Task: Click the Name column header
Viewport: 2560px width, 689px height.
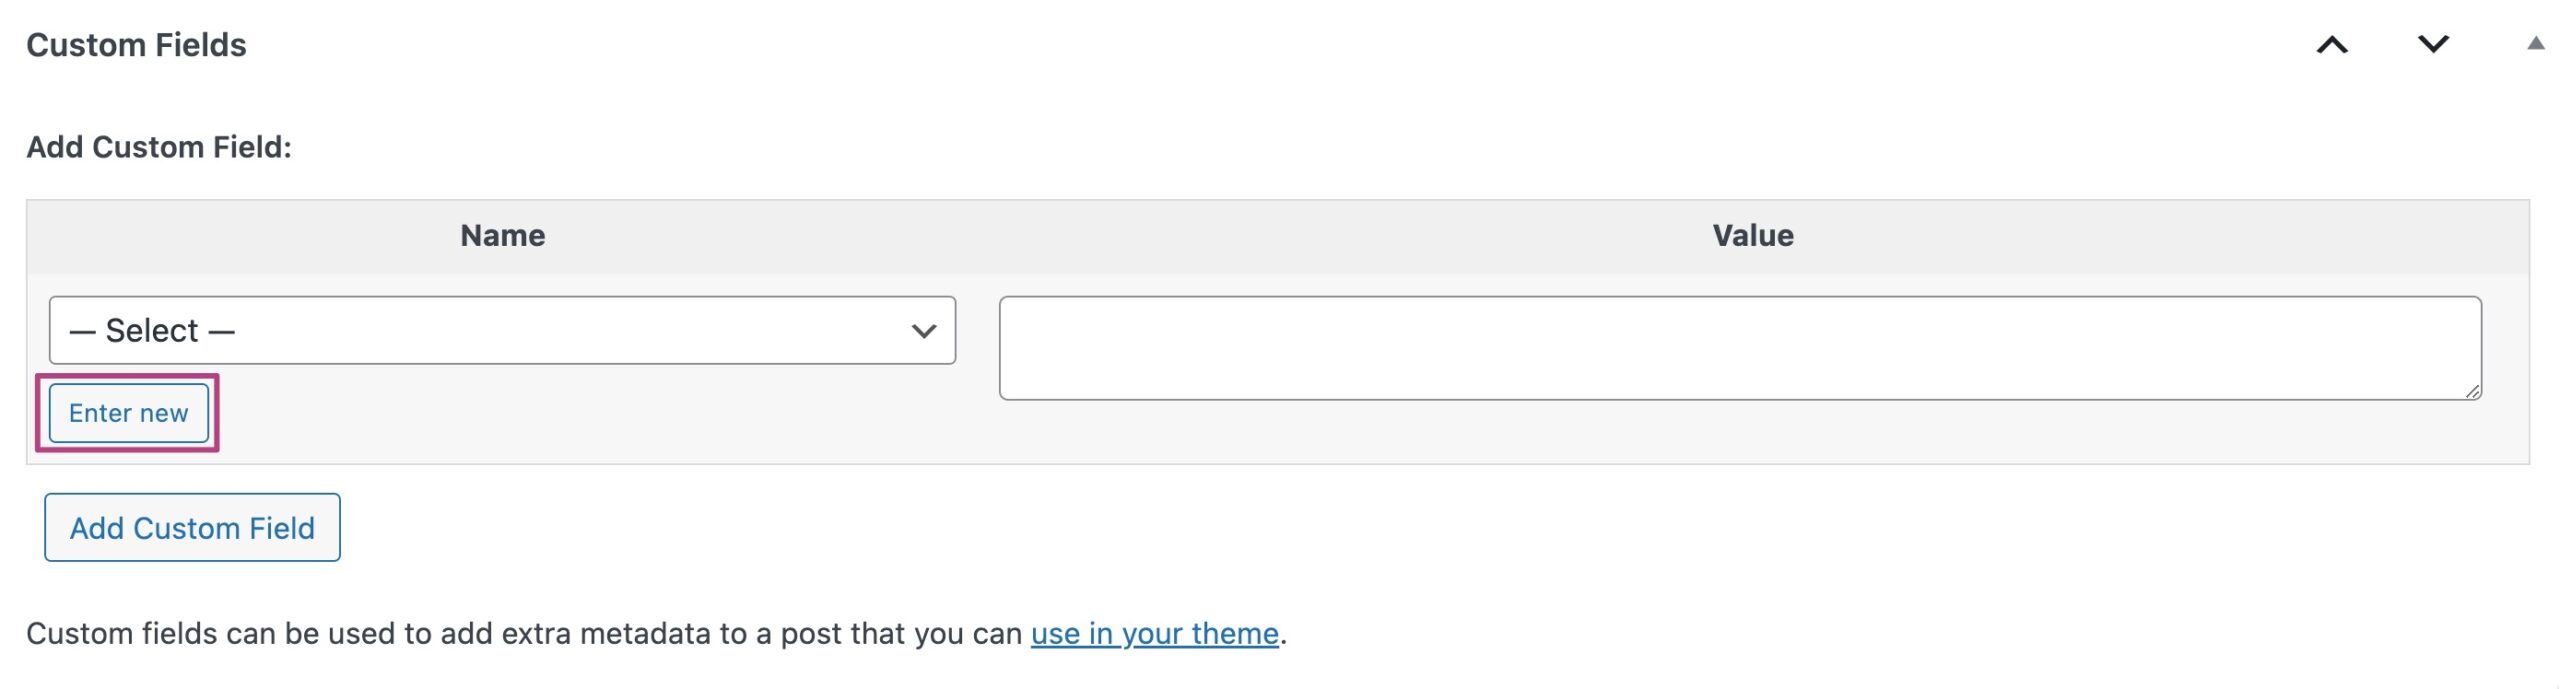Action: point(502,236)
